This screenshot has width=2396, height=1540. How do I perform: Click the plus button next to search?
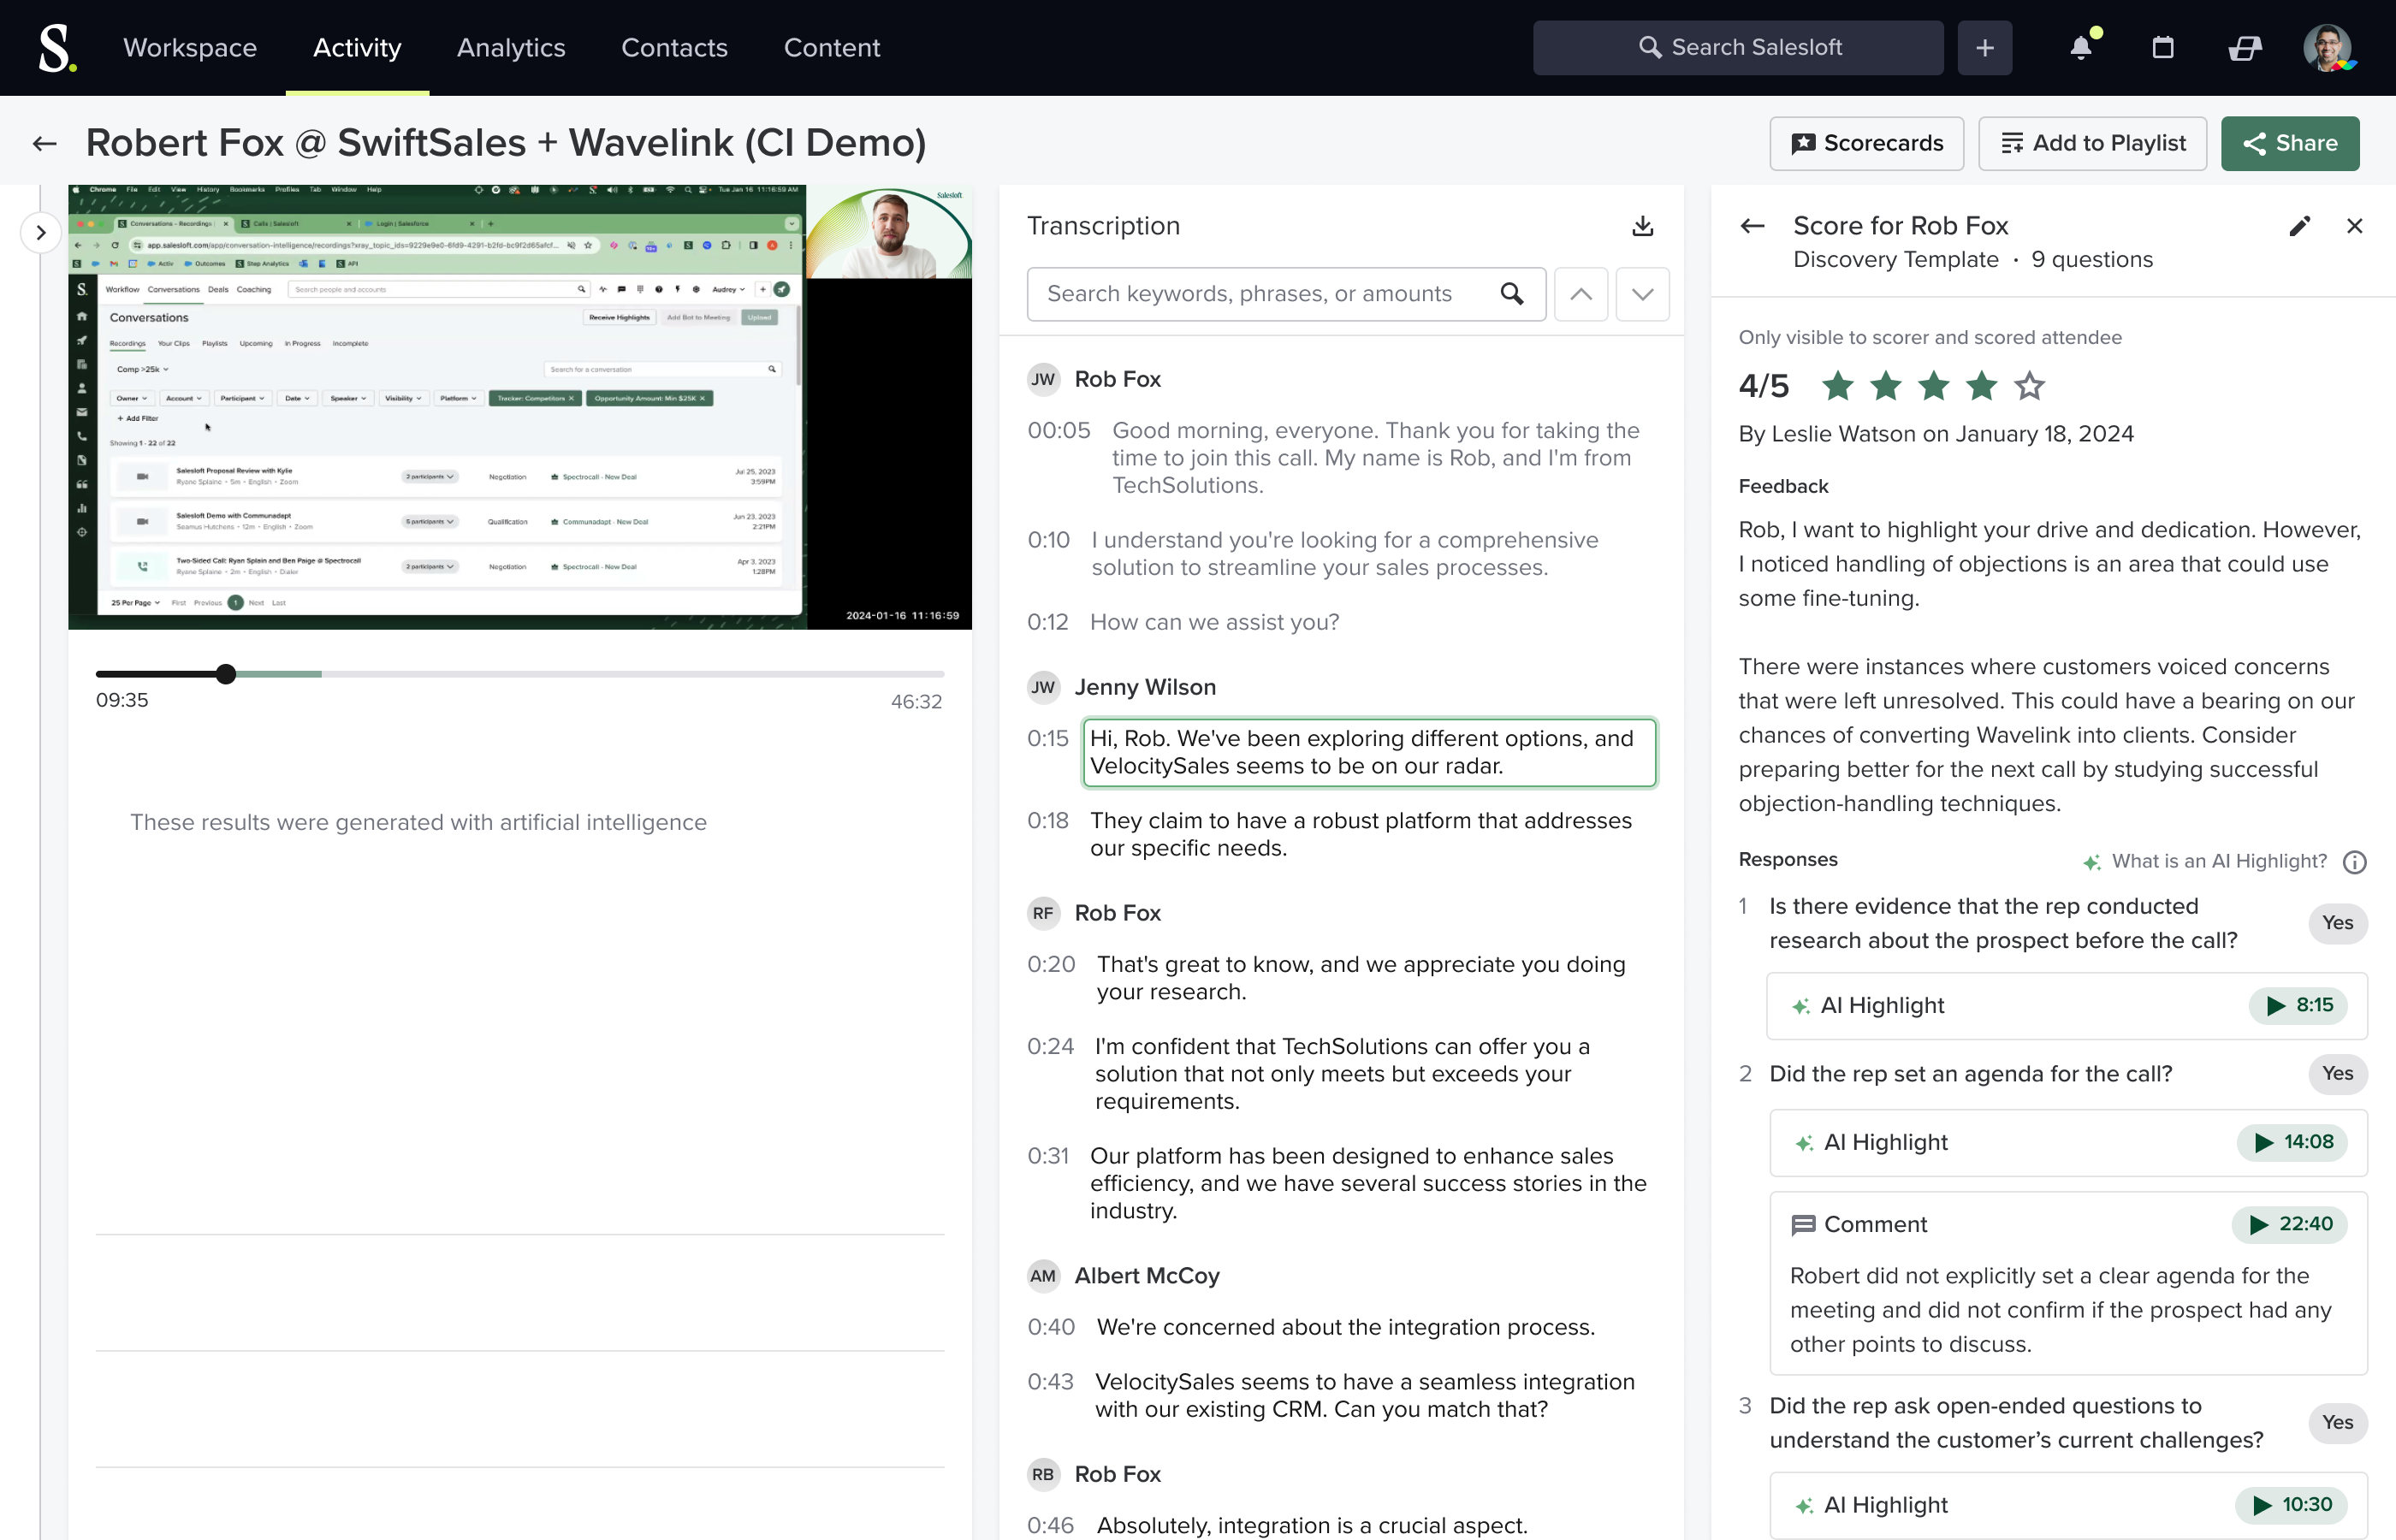(1984, 48)
